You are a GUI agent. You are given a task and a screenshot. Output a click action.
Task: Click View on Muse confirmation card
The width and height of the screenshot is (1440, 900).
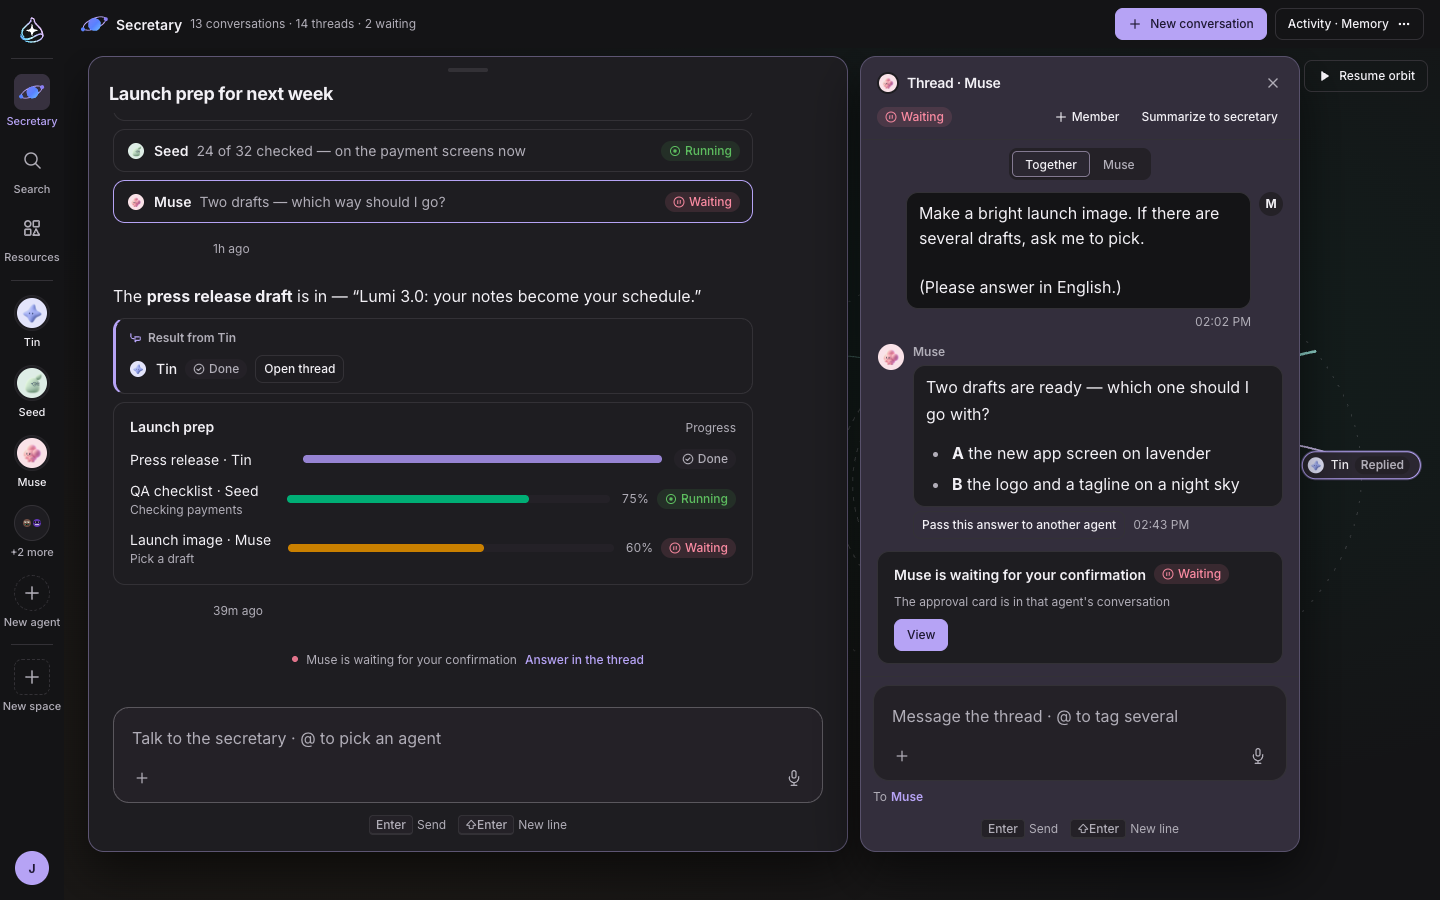921,635
